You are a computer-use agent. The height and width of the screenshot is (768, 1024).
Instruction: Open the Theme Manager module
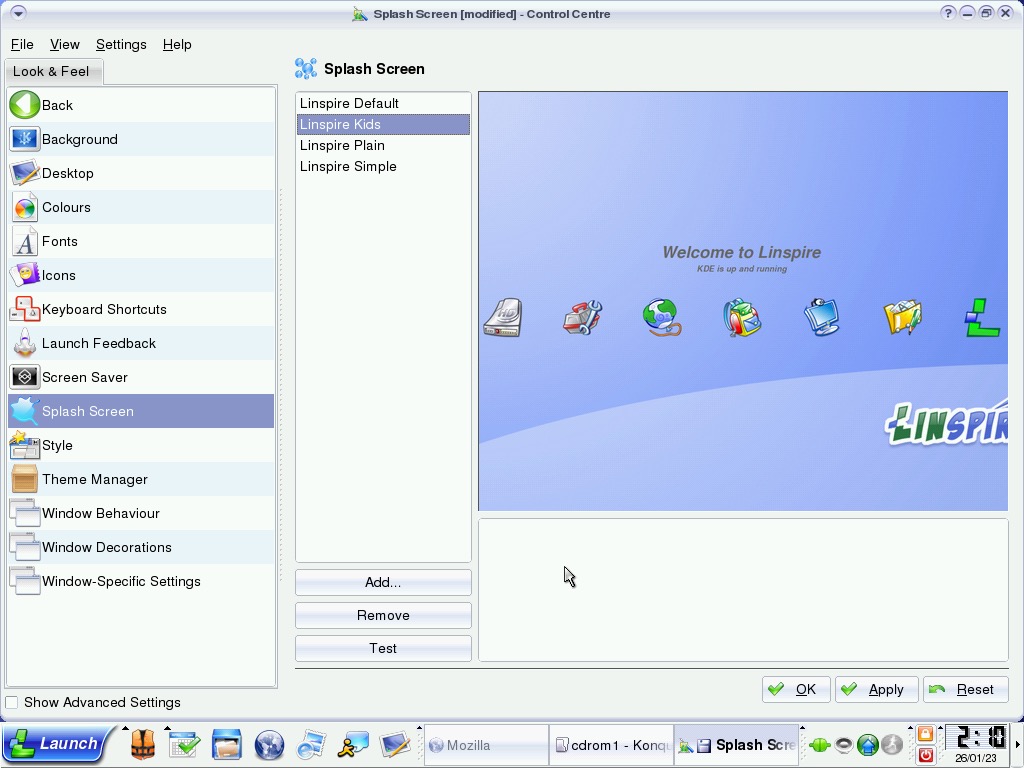pos(94,479)
